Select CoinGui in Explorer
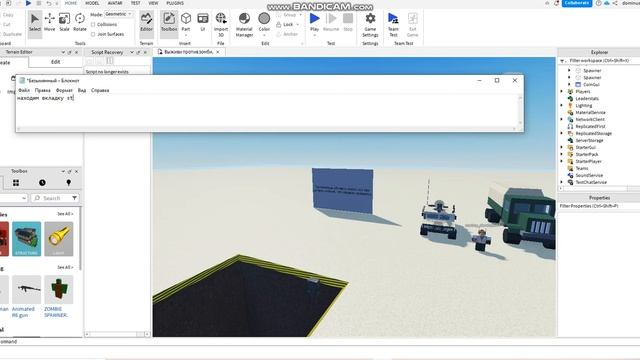 591,84
